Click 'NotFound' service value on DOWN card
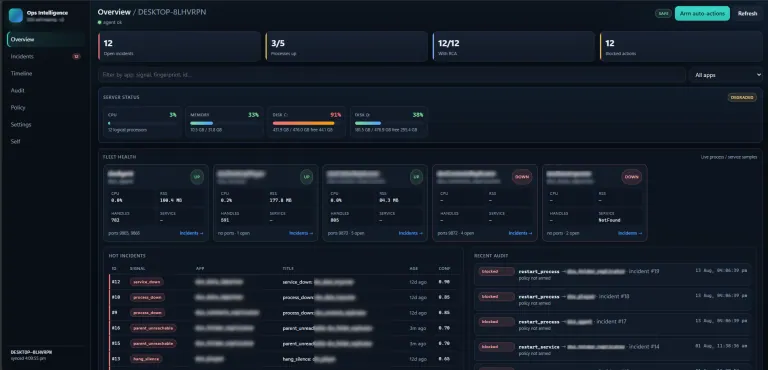Image resolution: width=768 pixels, height=370 pixels. (609, 220)
